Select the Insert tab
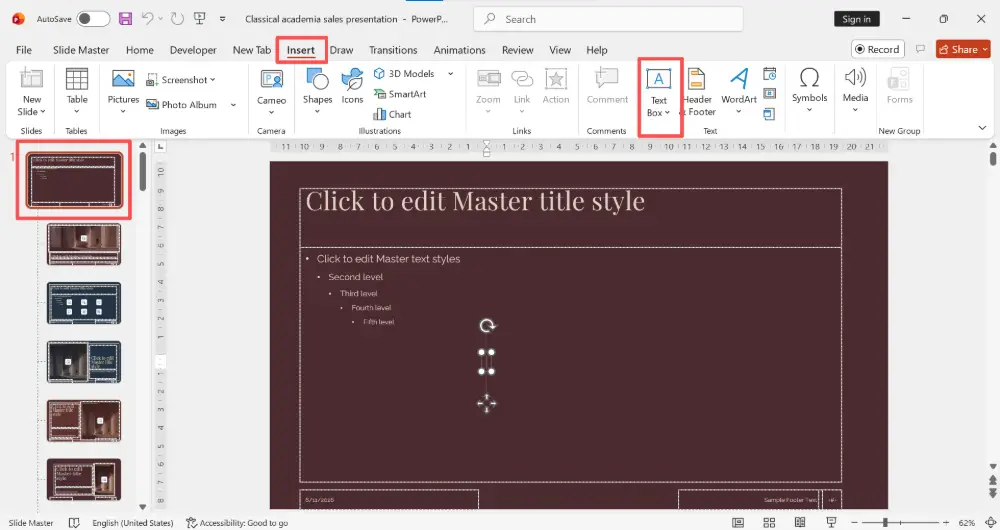This screenshot has width=1000, height=530. tap(300, 50)
